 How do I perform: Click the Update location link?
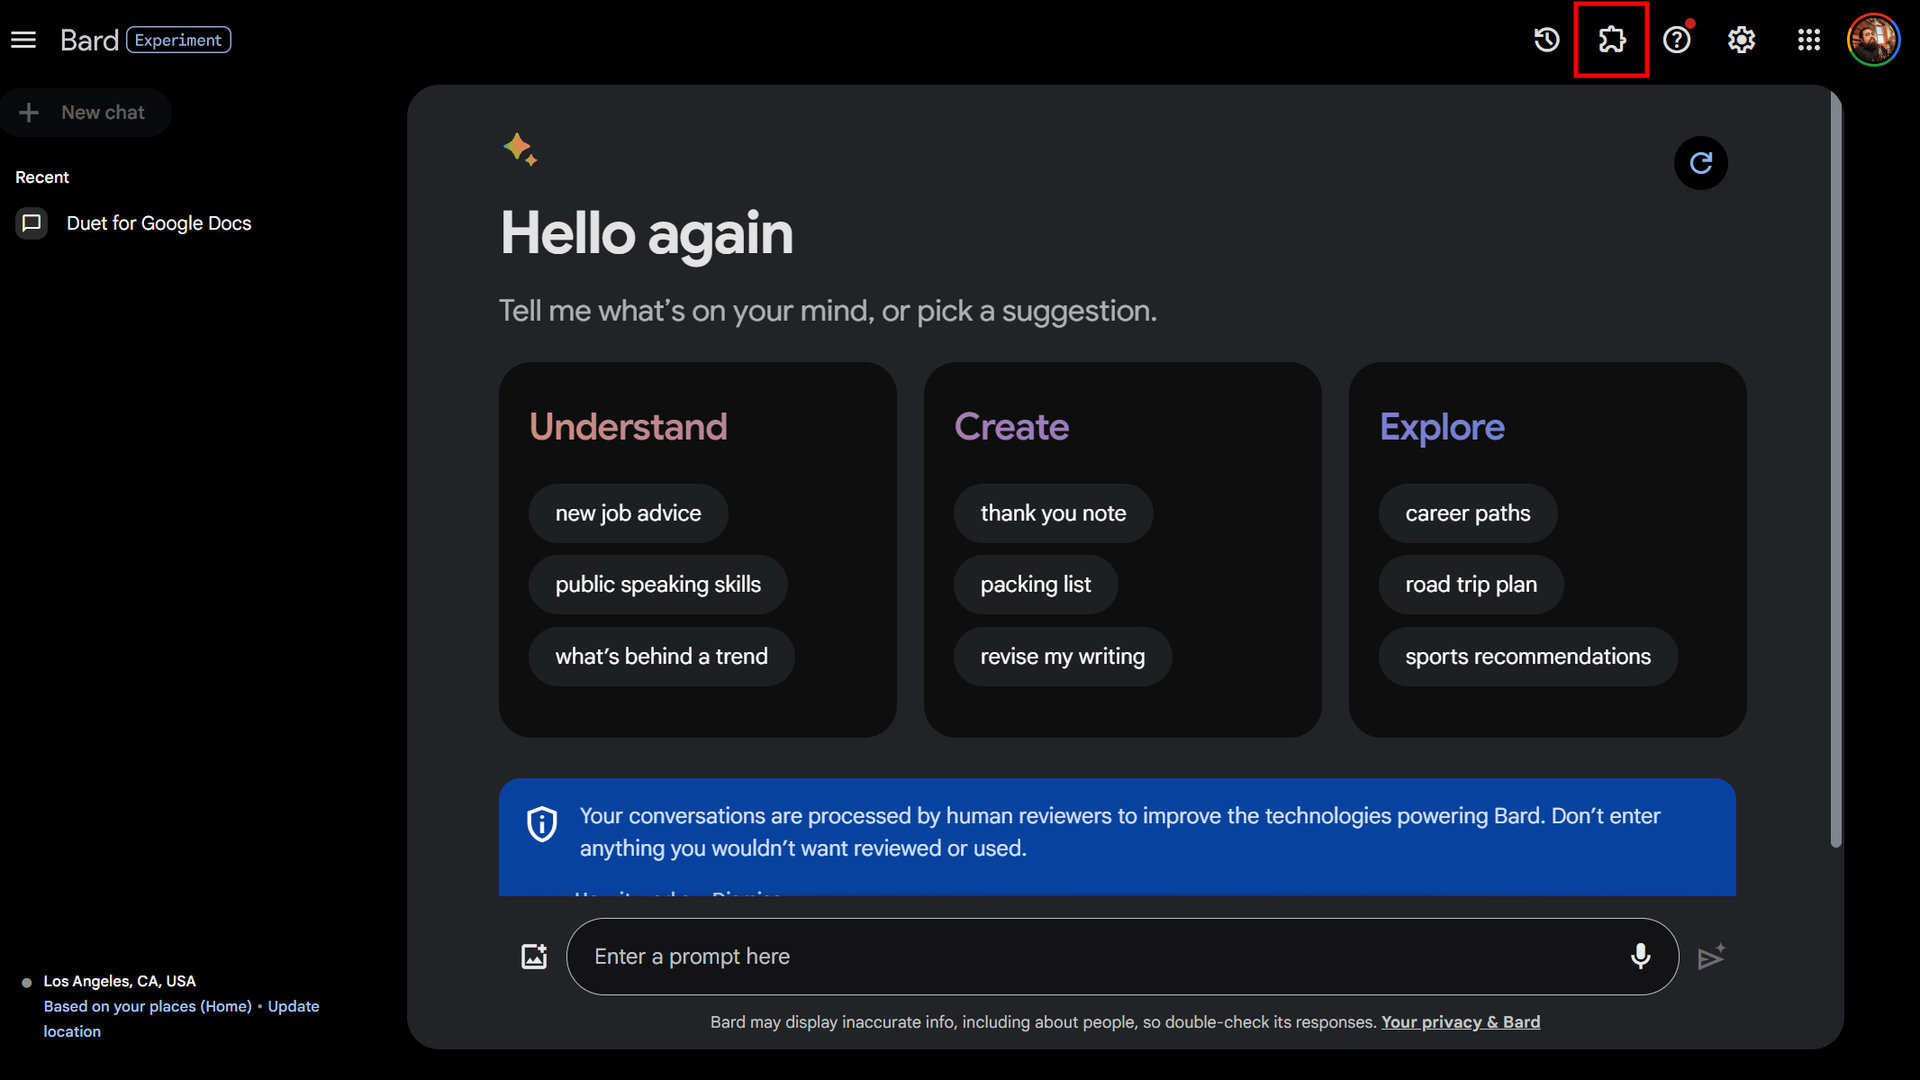tap(293, 1007)
